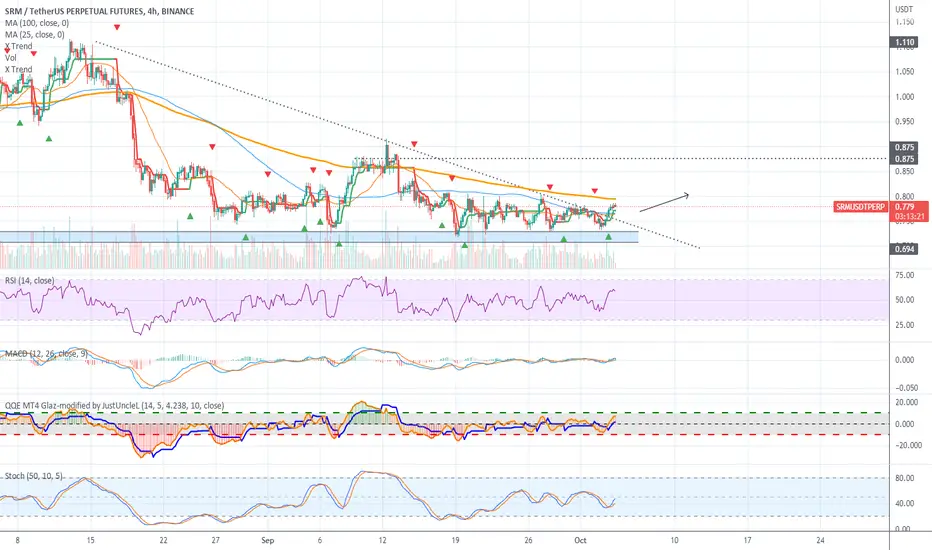The height and width of the screenshot is (550, 932).
Task: Click the 1.000 price scale value
Action: coord(905,97)
